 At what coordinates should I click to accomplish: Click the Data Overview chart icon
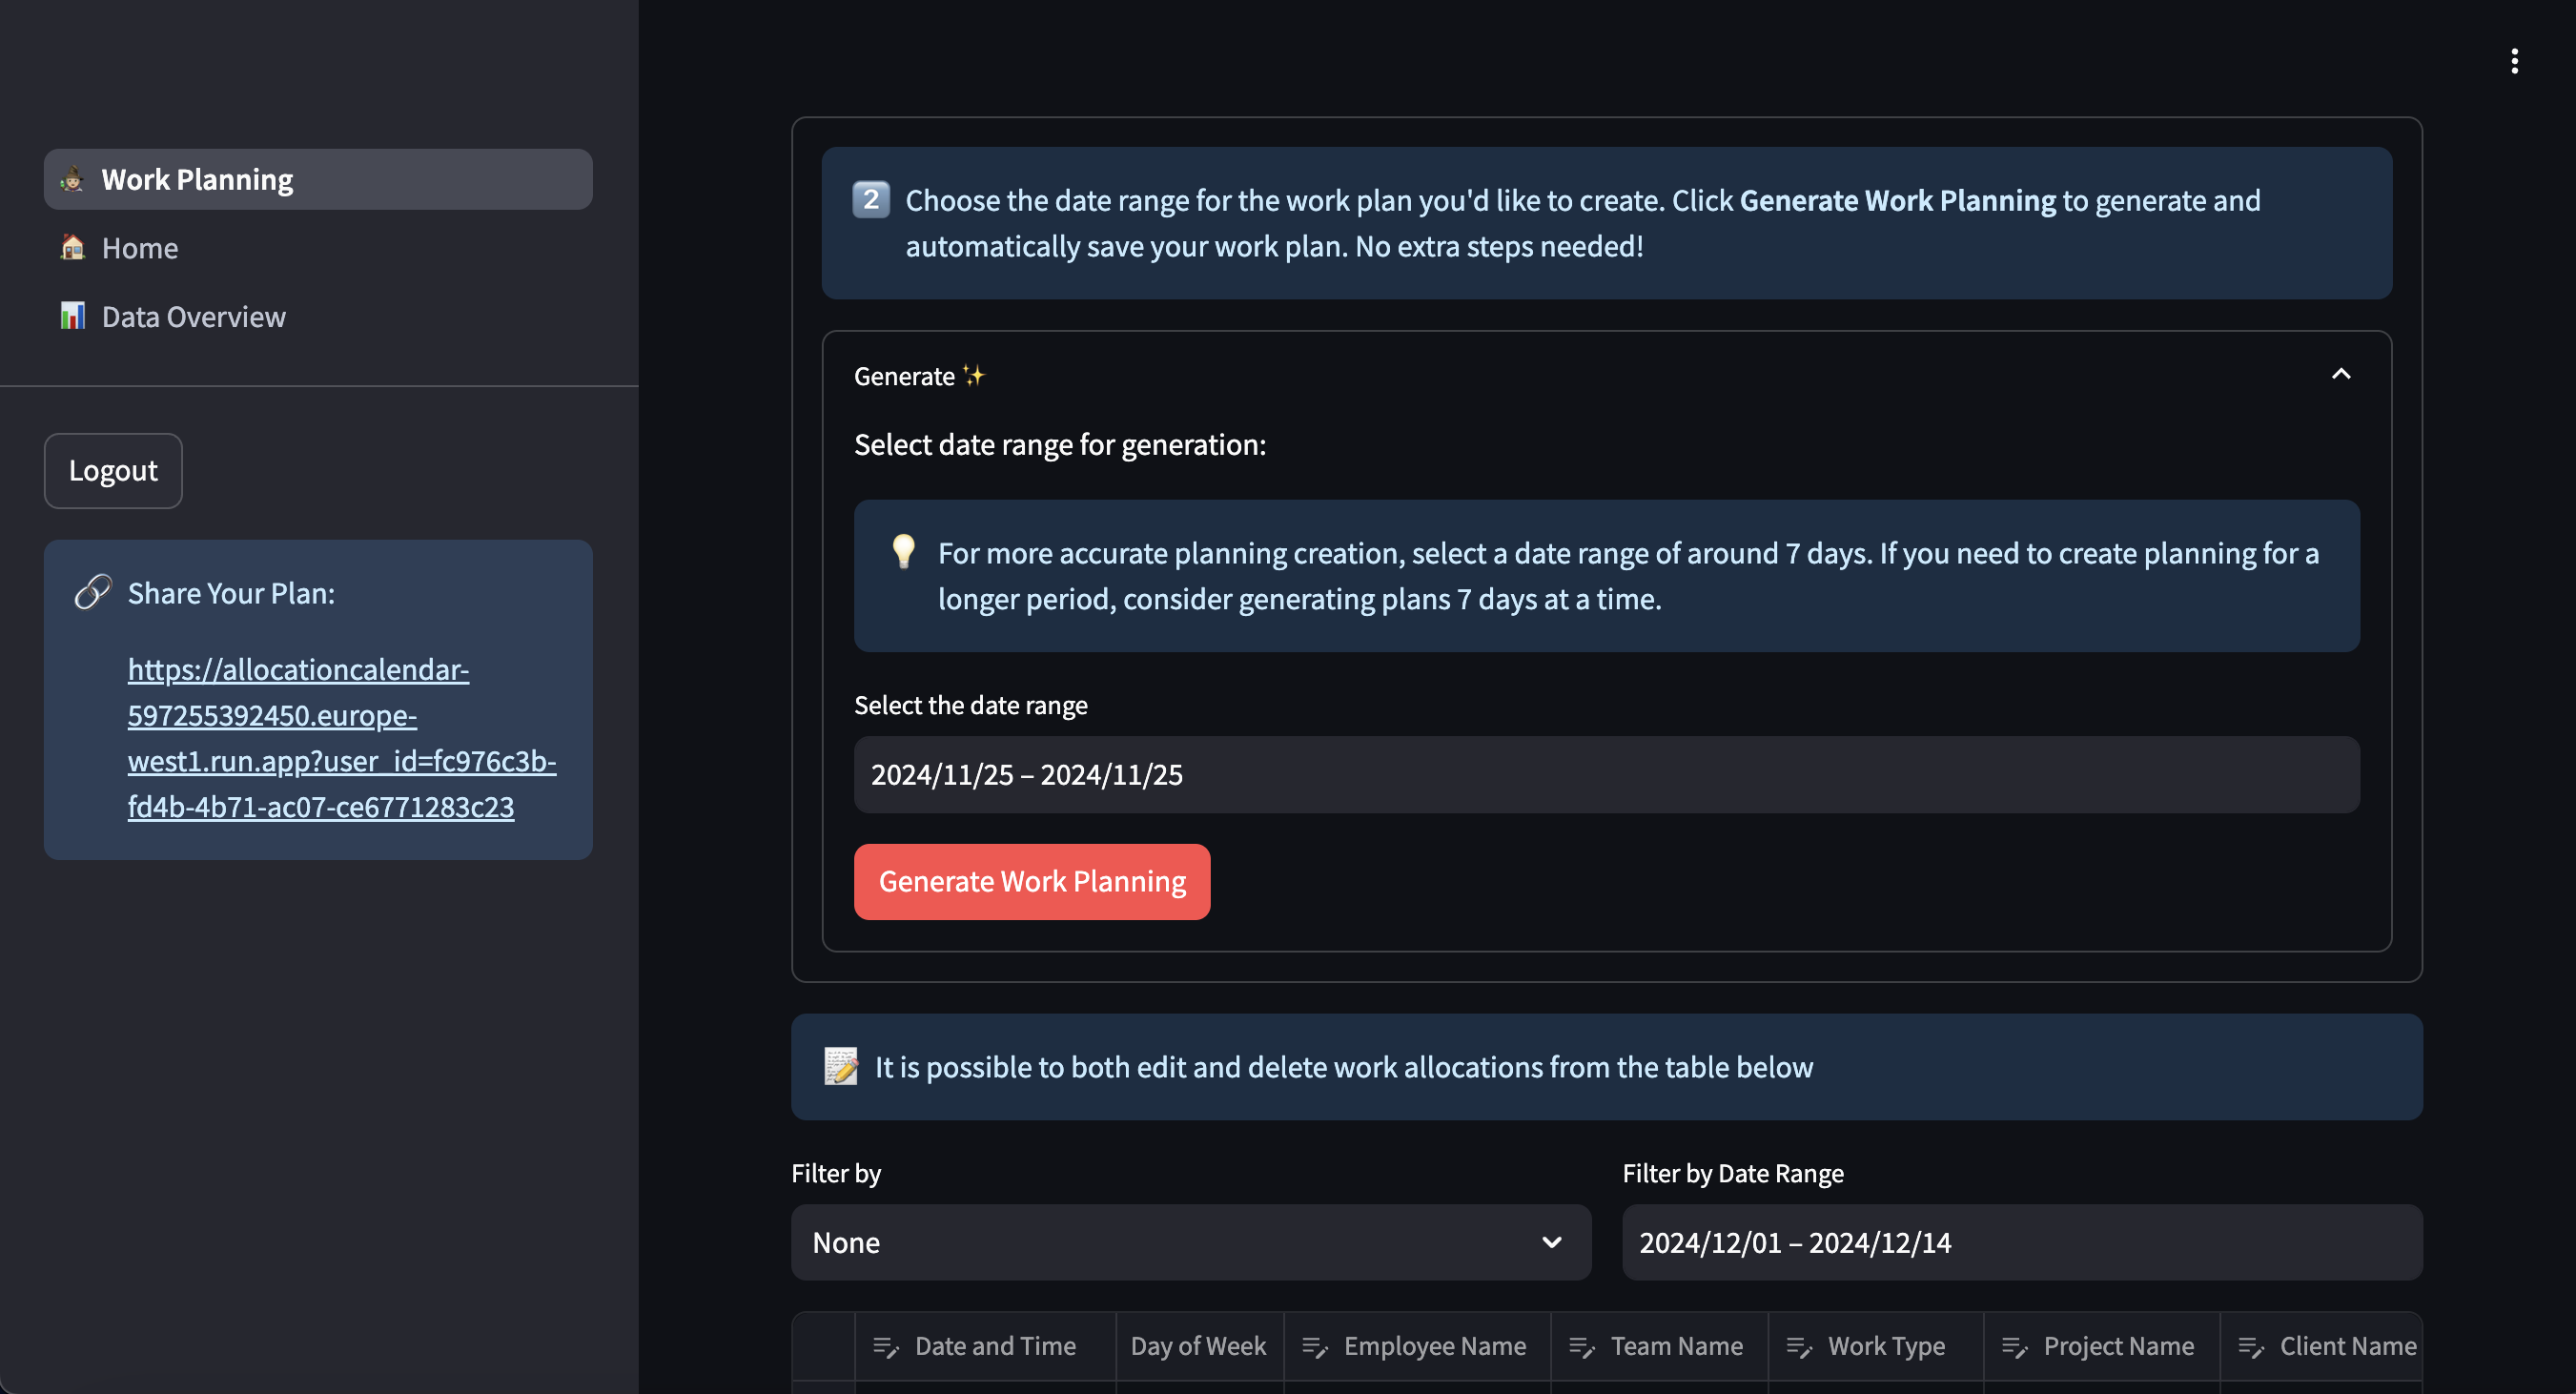72,316
